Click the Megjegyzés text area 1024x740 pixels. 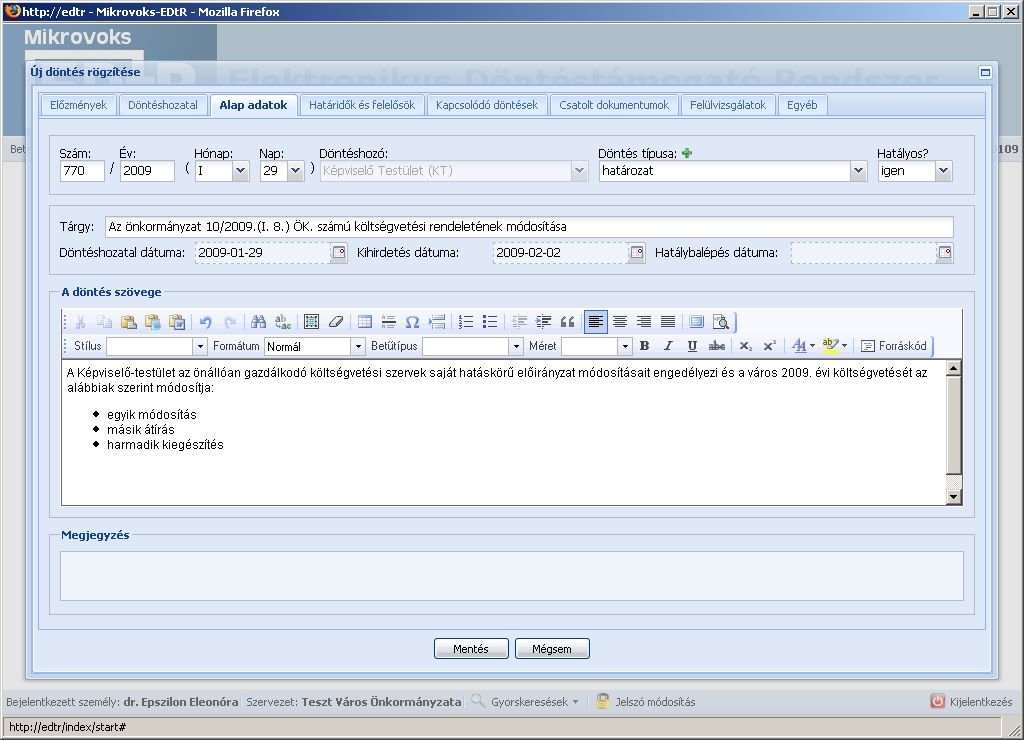point(512,576)
